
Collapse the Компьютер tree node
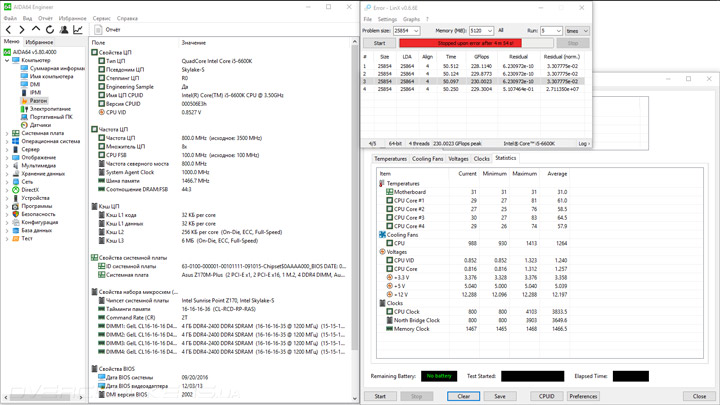point(7,60)
